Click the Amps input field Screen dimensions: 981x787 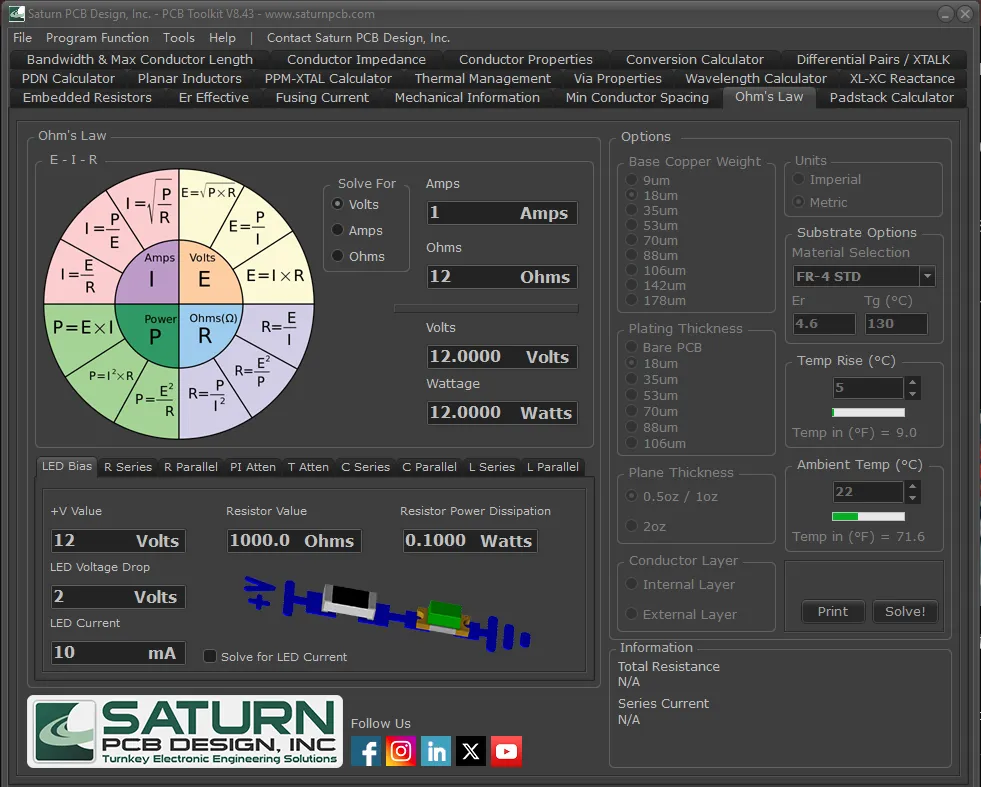[502, 213]
